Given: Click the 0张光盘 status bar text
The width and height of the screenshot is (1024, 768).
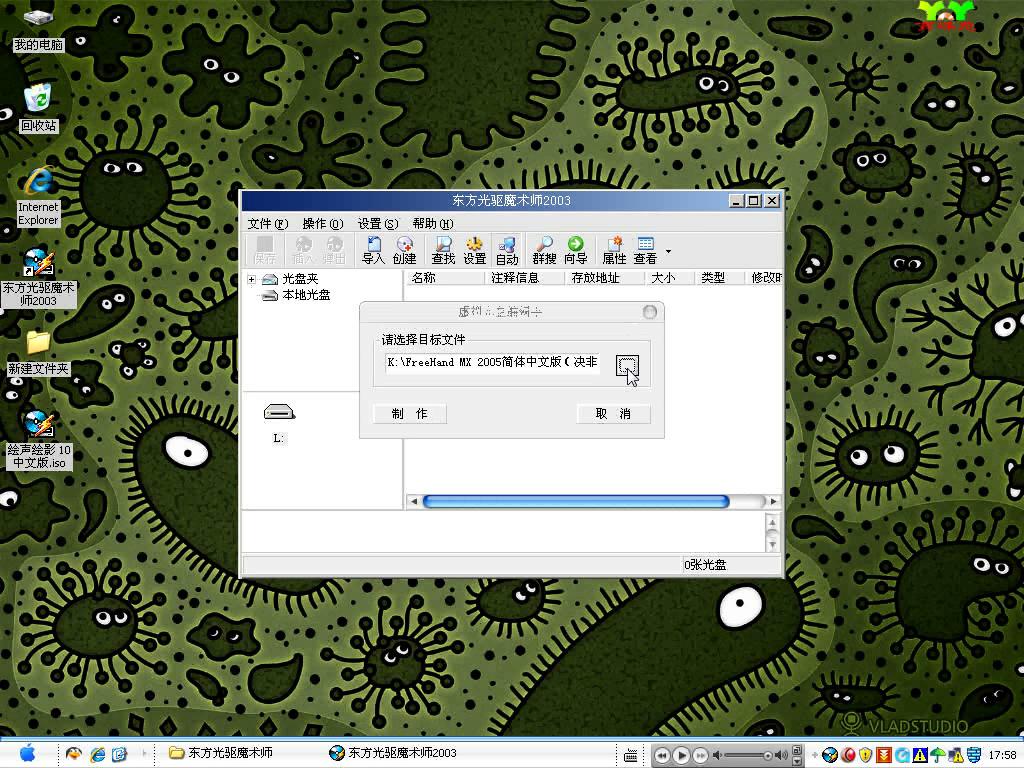Looking at the screenshot, I should [x=705, y=565].
